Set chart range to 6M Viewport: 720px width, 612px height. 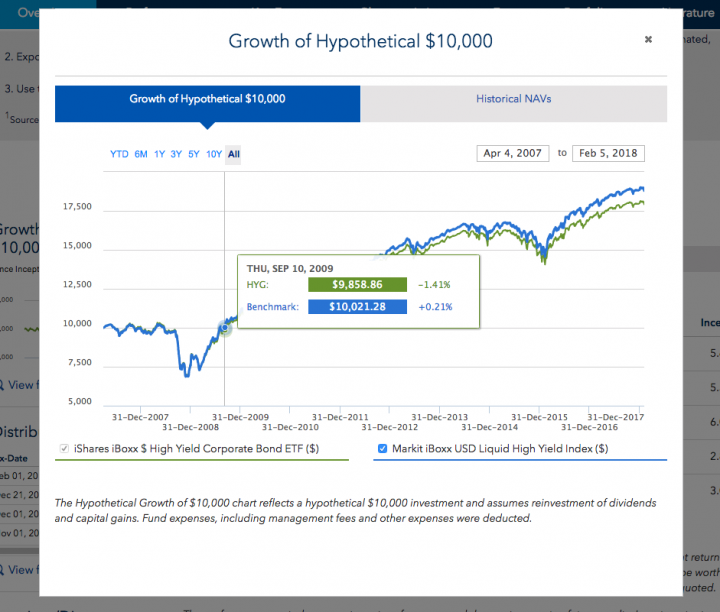pos(141,154)
